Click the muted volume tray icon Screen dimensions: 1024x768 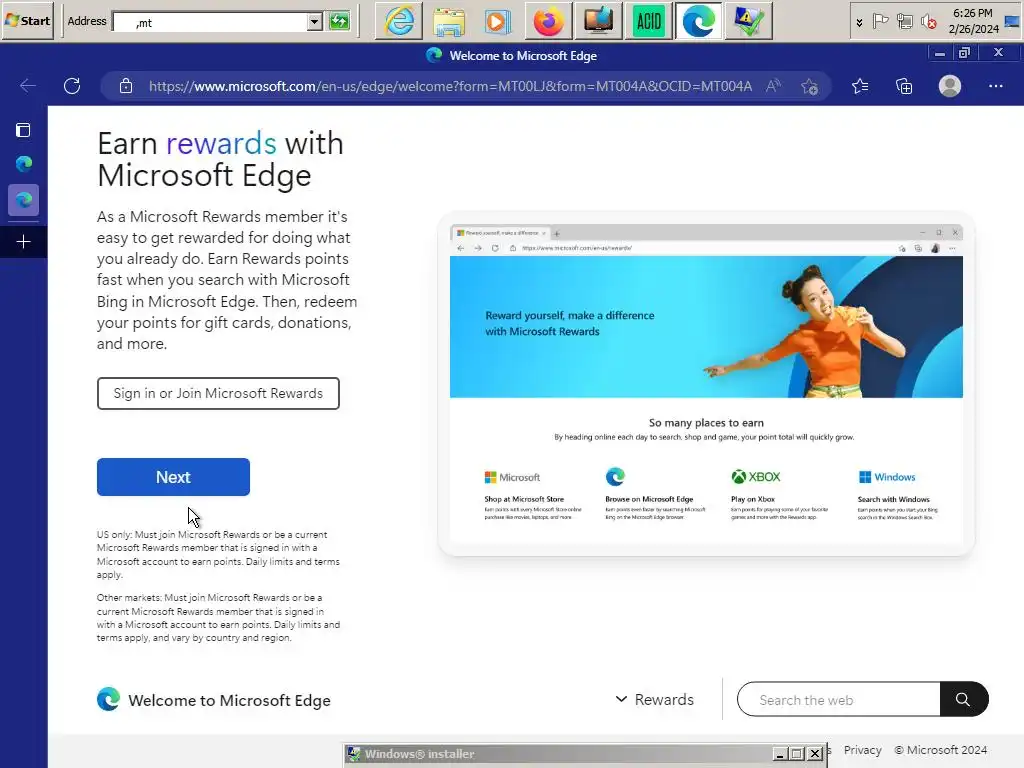click(x=928, y=22)
